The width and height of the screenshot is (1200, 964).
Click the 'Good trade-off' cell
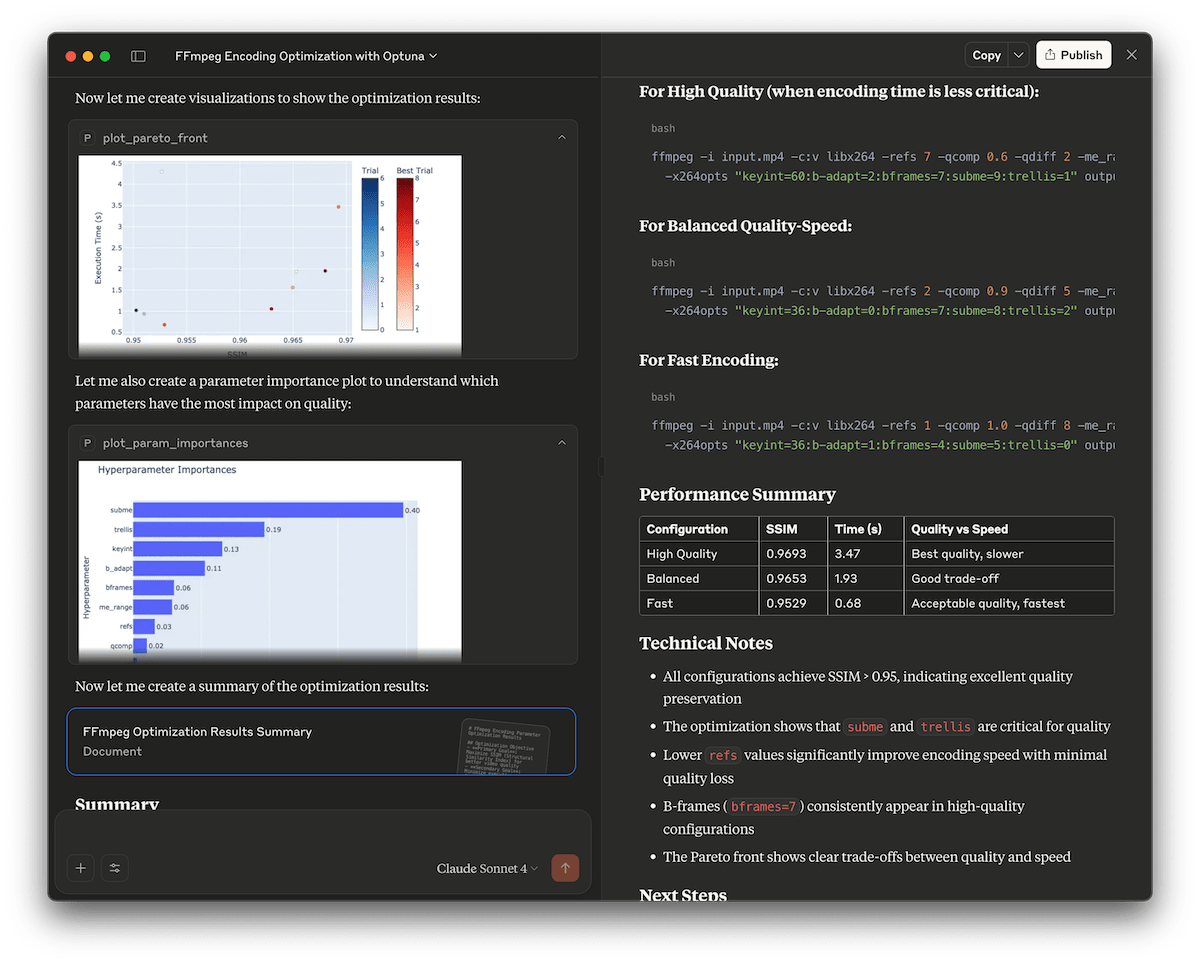[1009, 578]
